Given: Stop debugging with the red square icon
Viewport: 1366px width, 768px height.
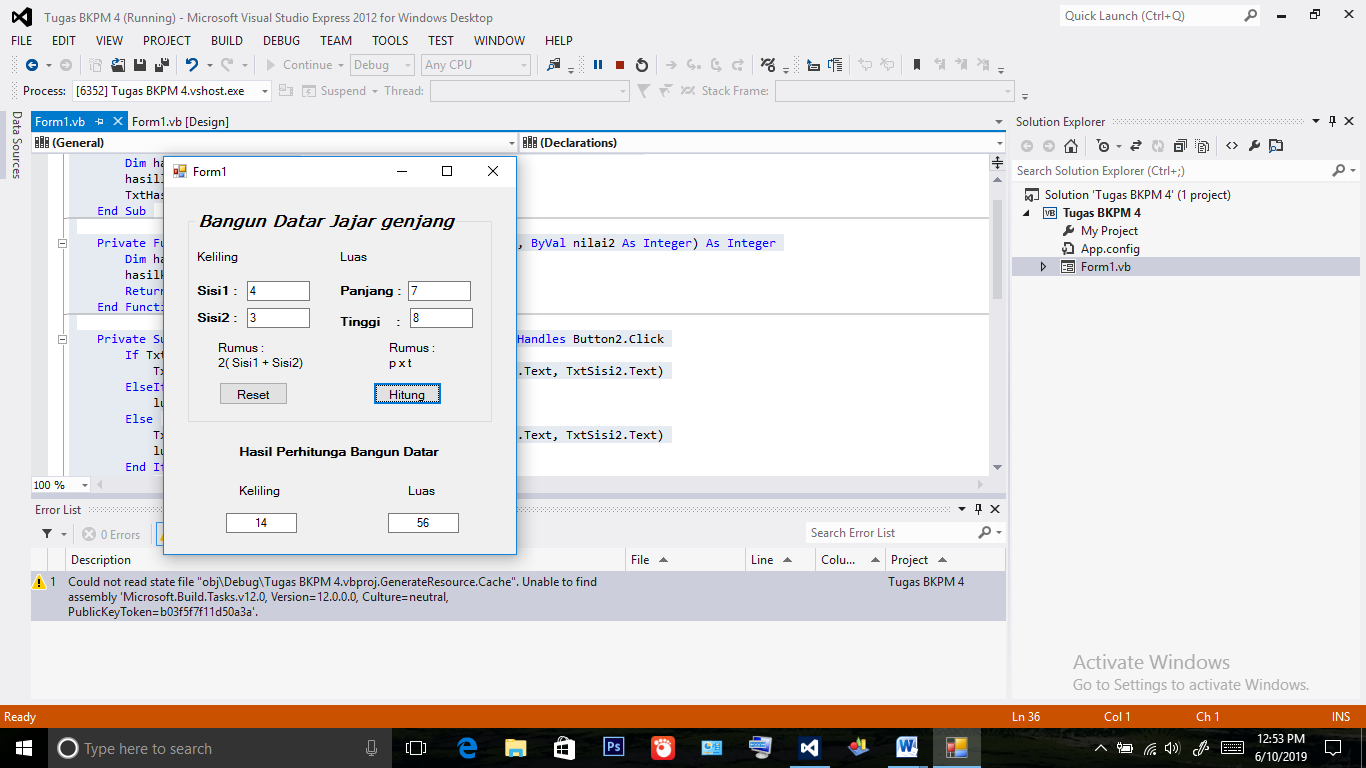Looking at the screenshot, I should point(620,65).
